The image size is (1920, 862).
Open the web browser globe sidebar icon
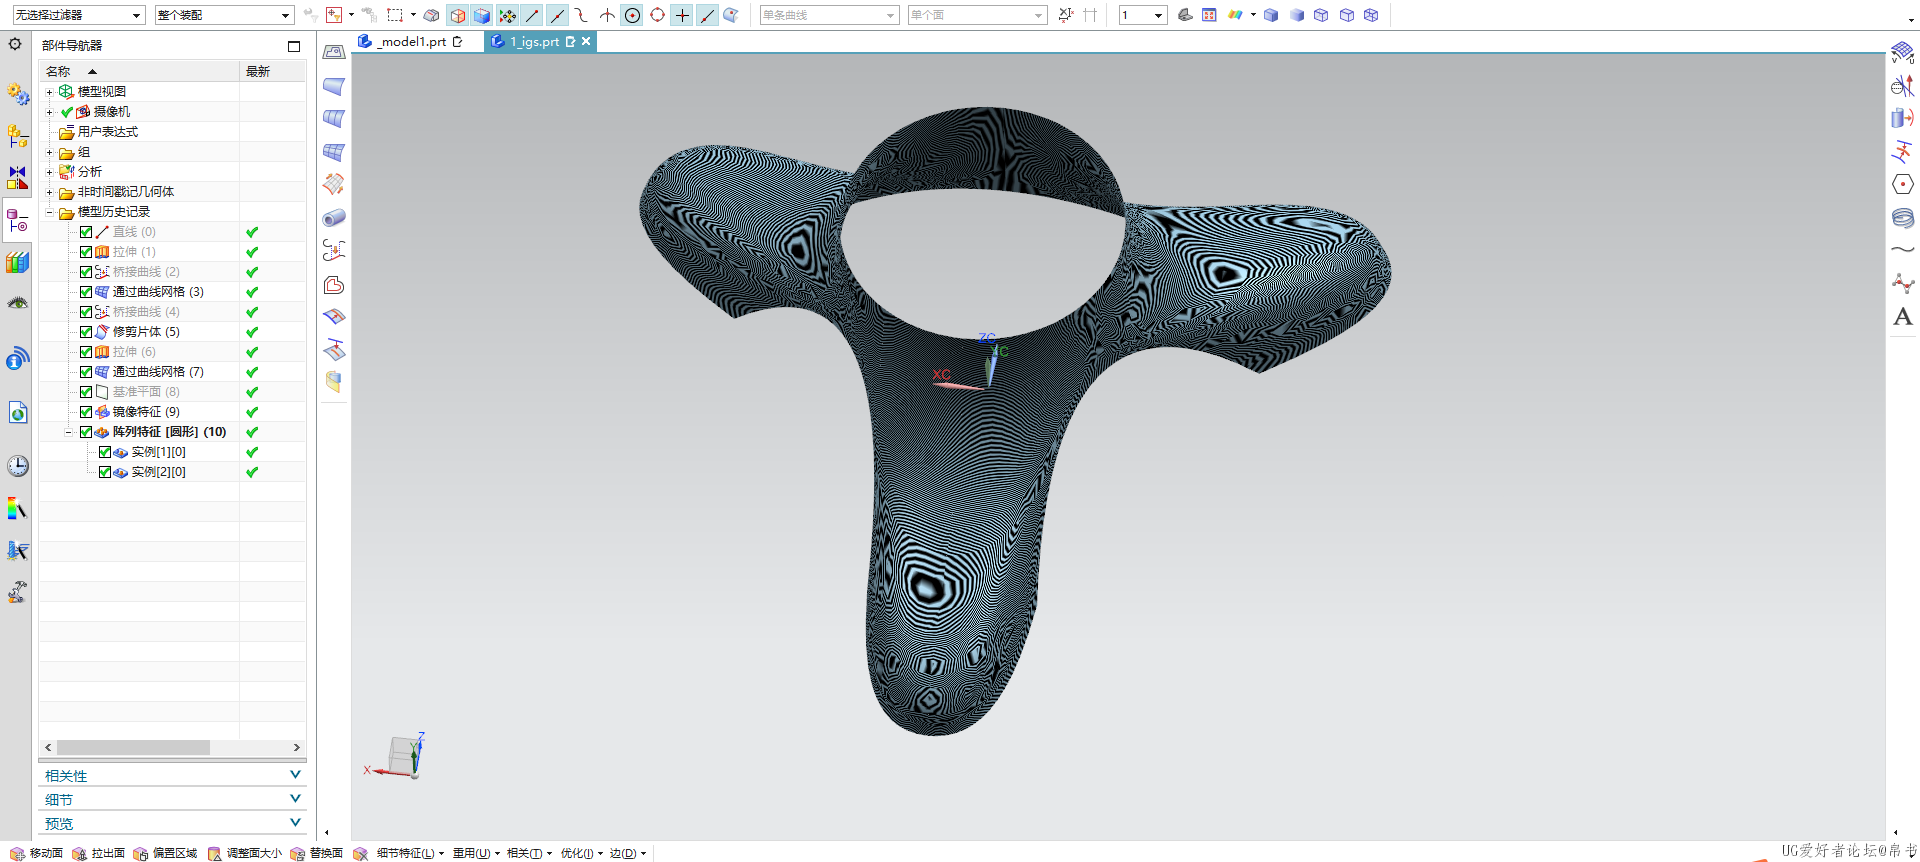[x=17, y=413]
